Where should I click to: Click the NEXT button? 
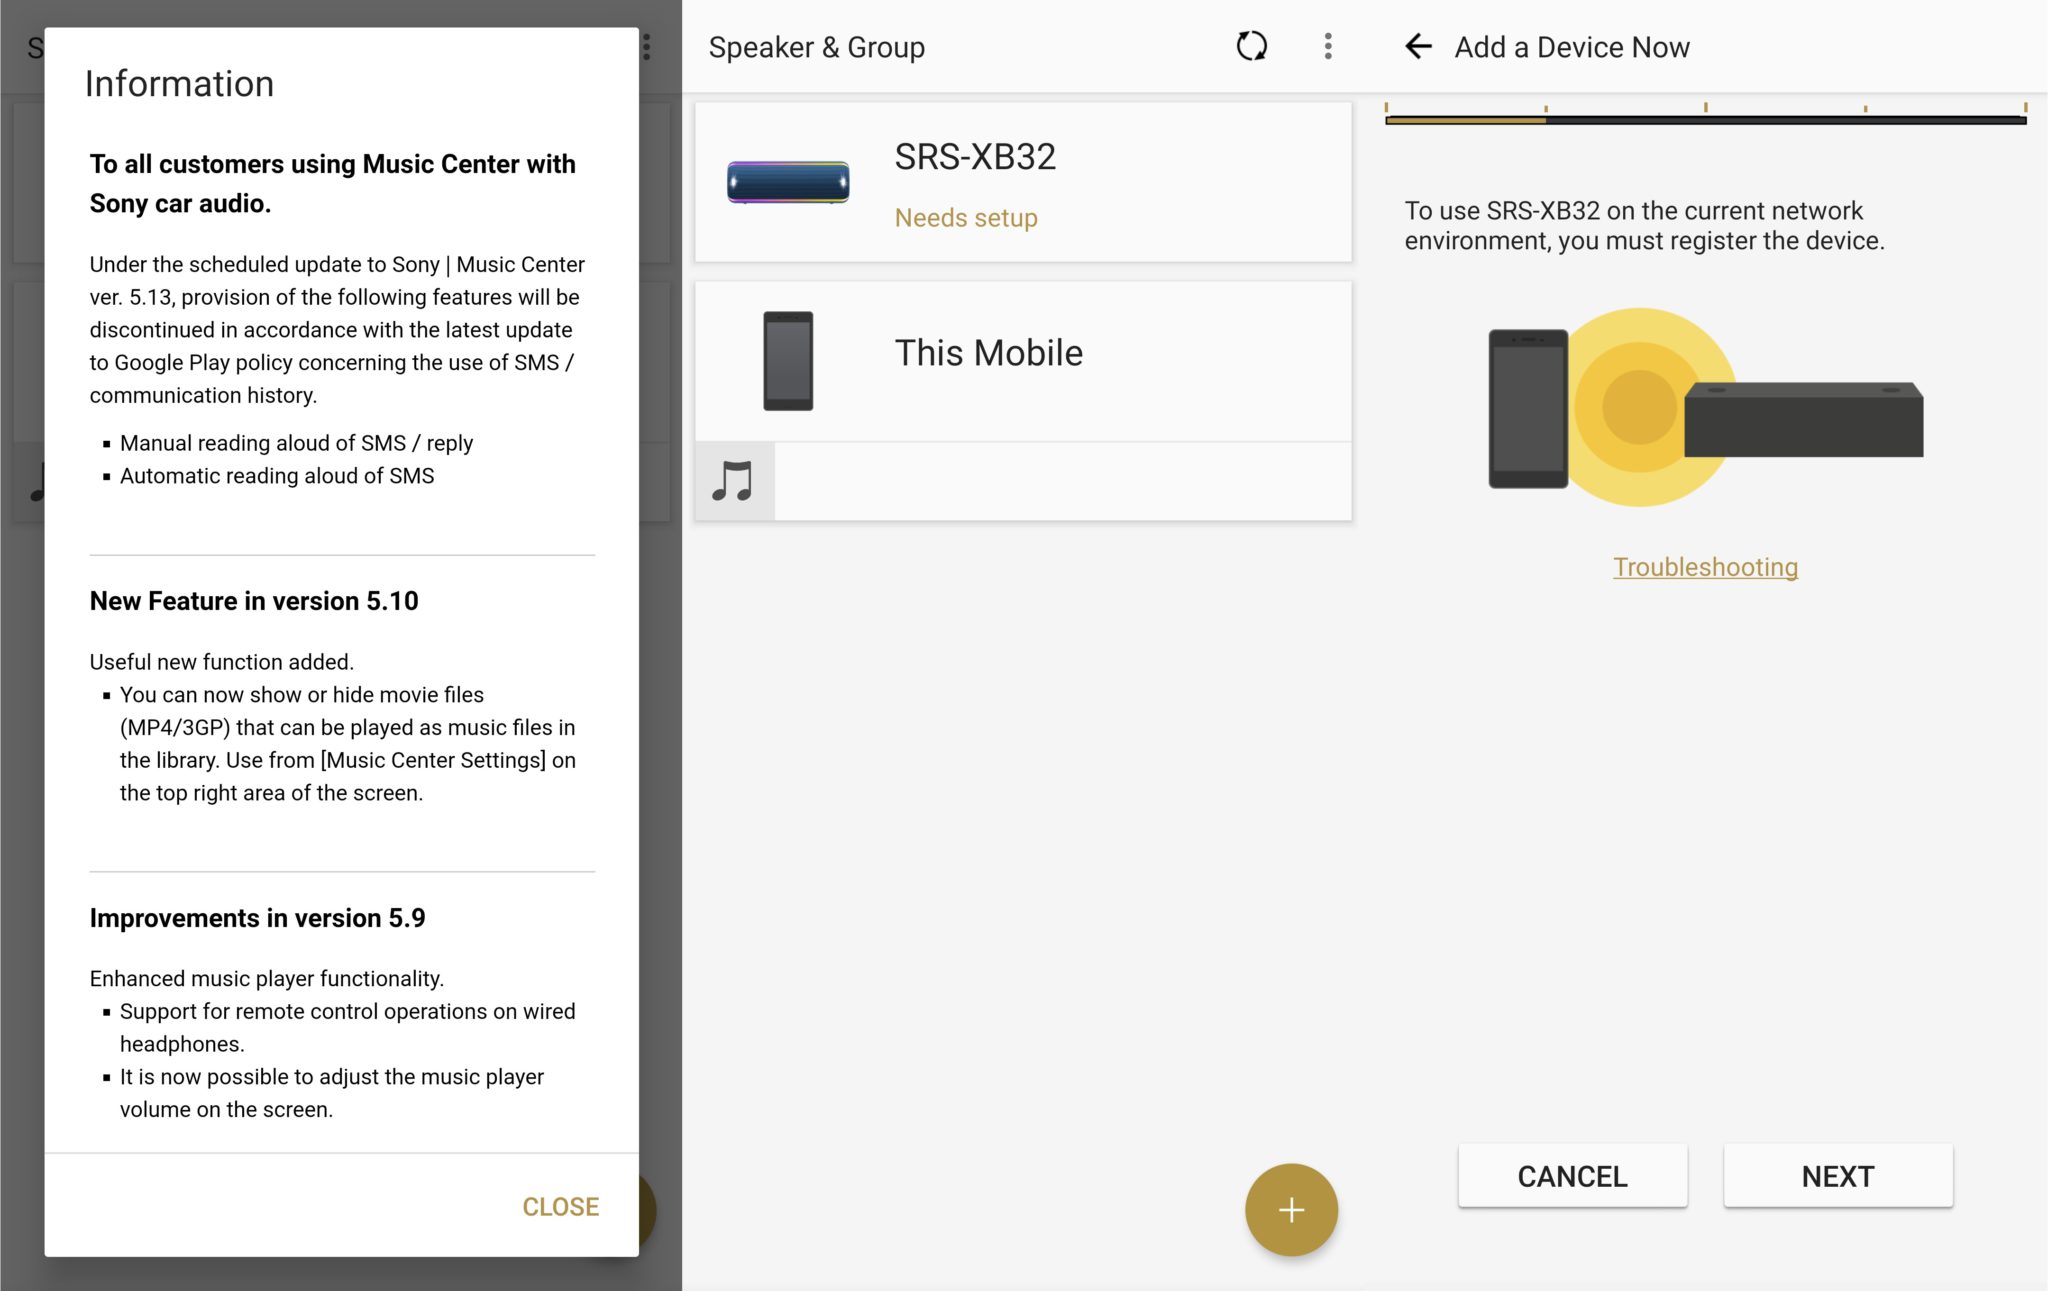click(1837, 1176)
